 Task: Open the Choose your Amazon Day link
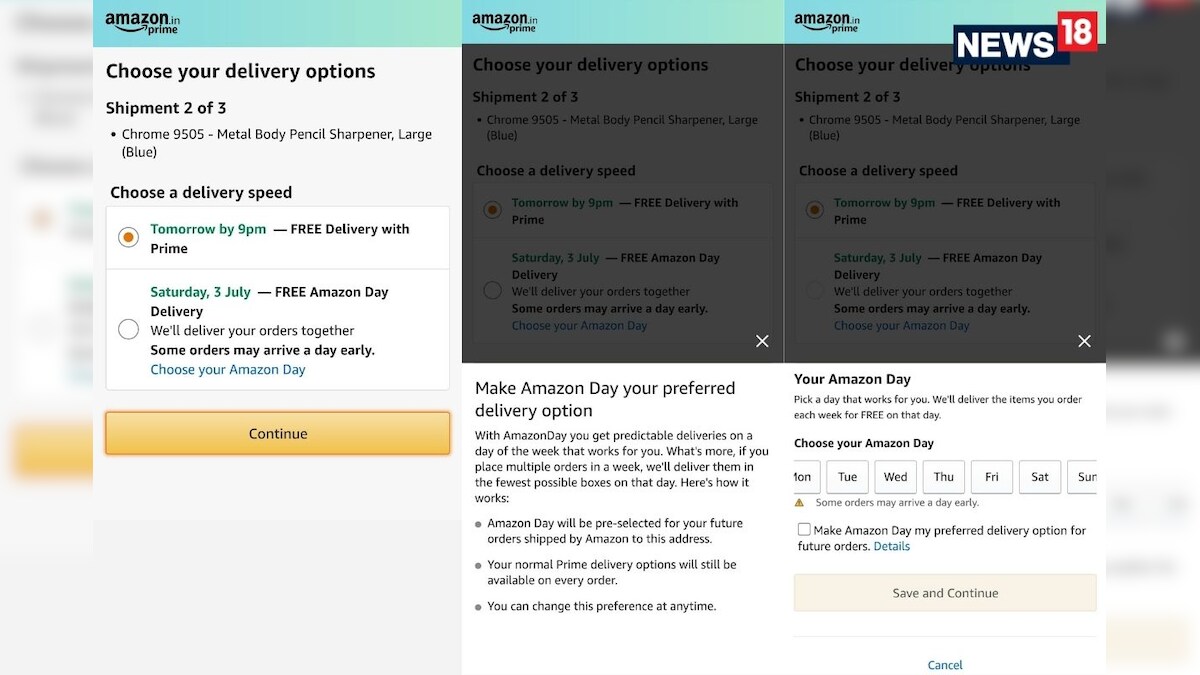pyautogui.click(x=227, y=369)
